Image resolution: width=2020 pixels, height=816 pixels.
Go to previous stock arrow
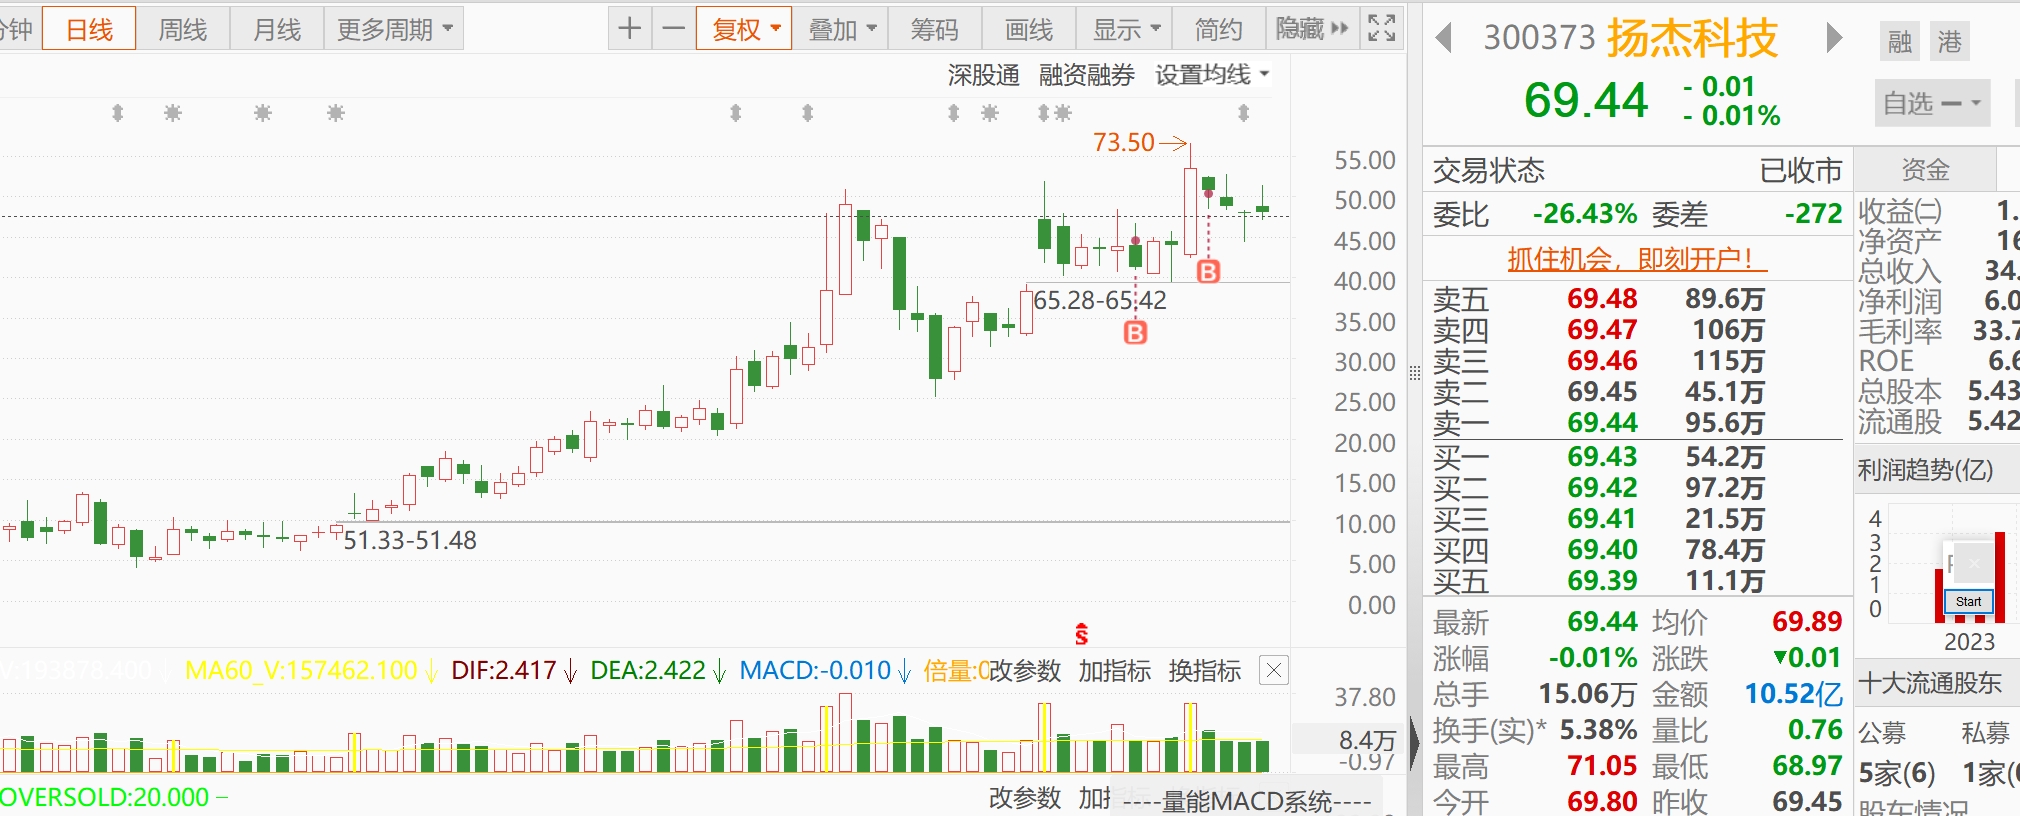pyautogui.click(x=1443, y=38)
